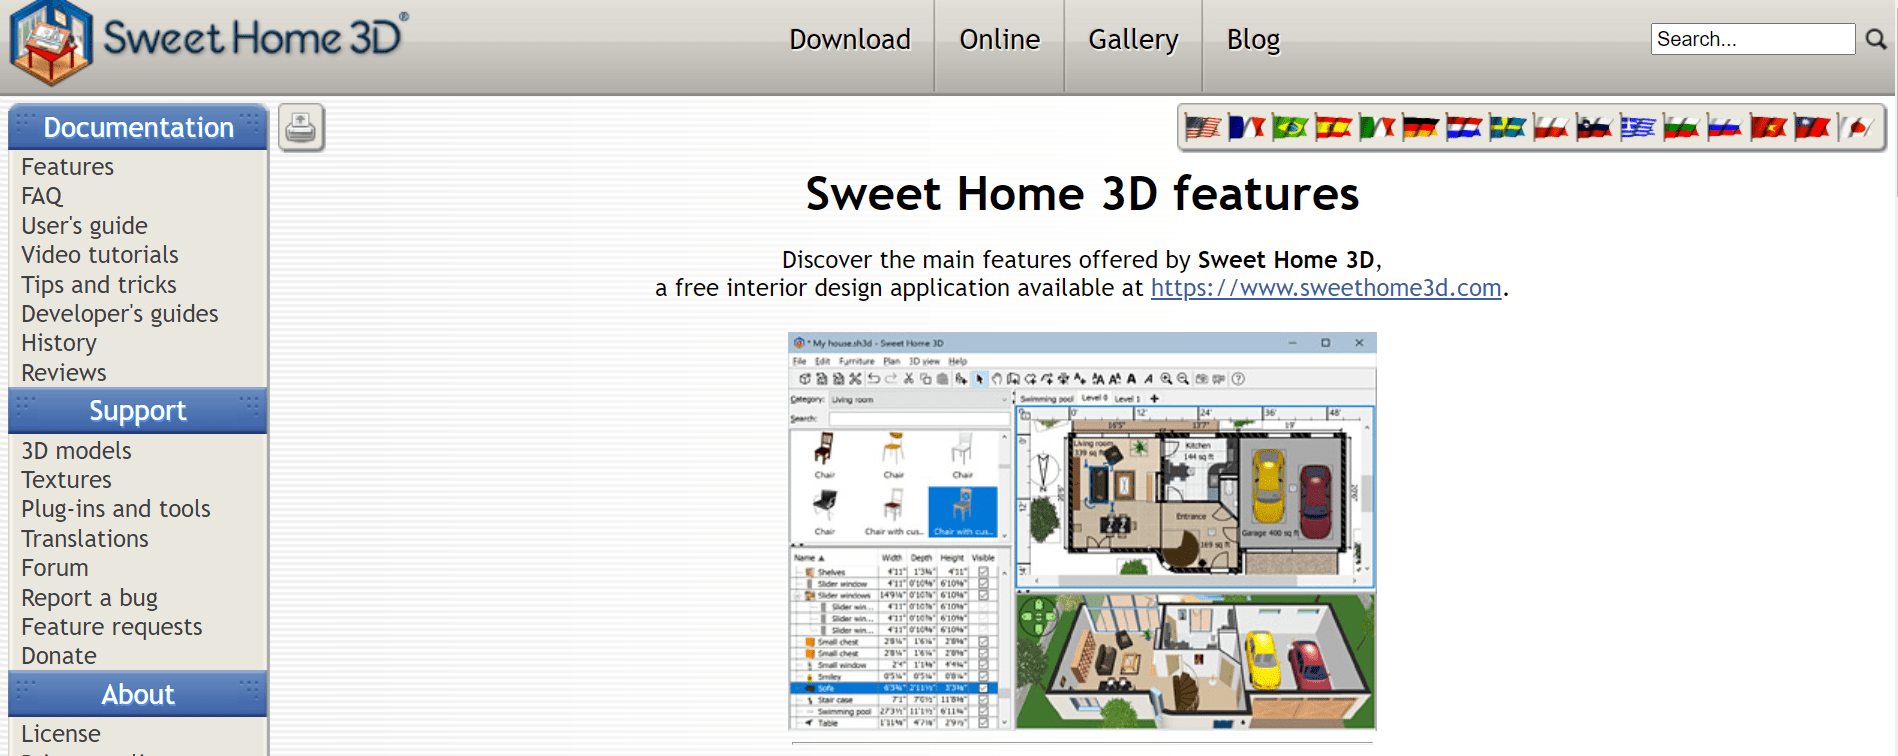Open the User's guide link
This screenshot has width=1898, height=756.
point(85,226)
